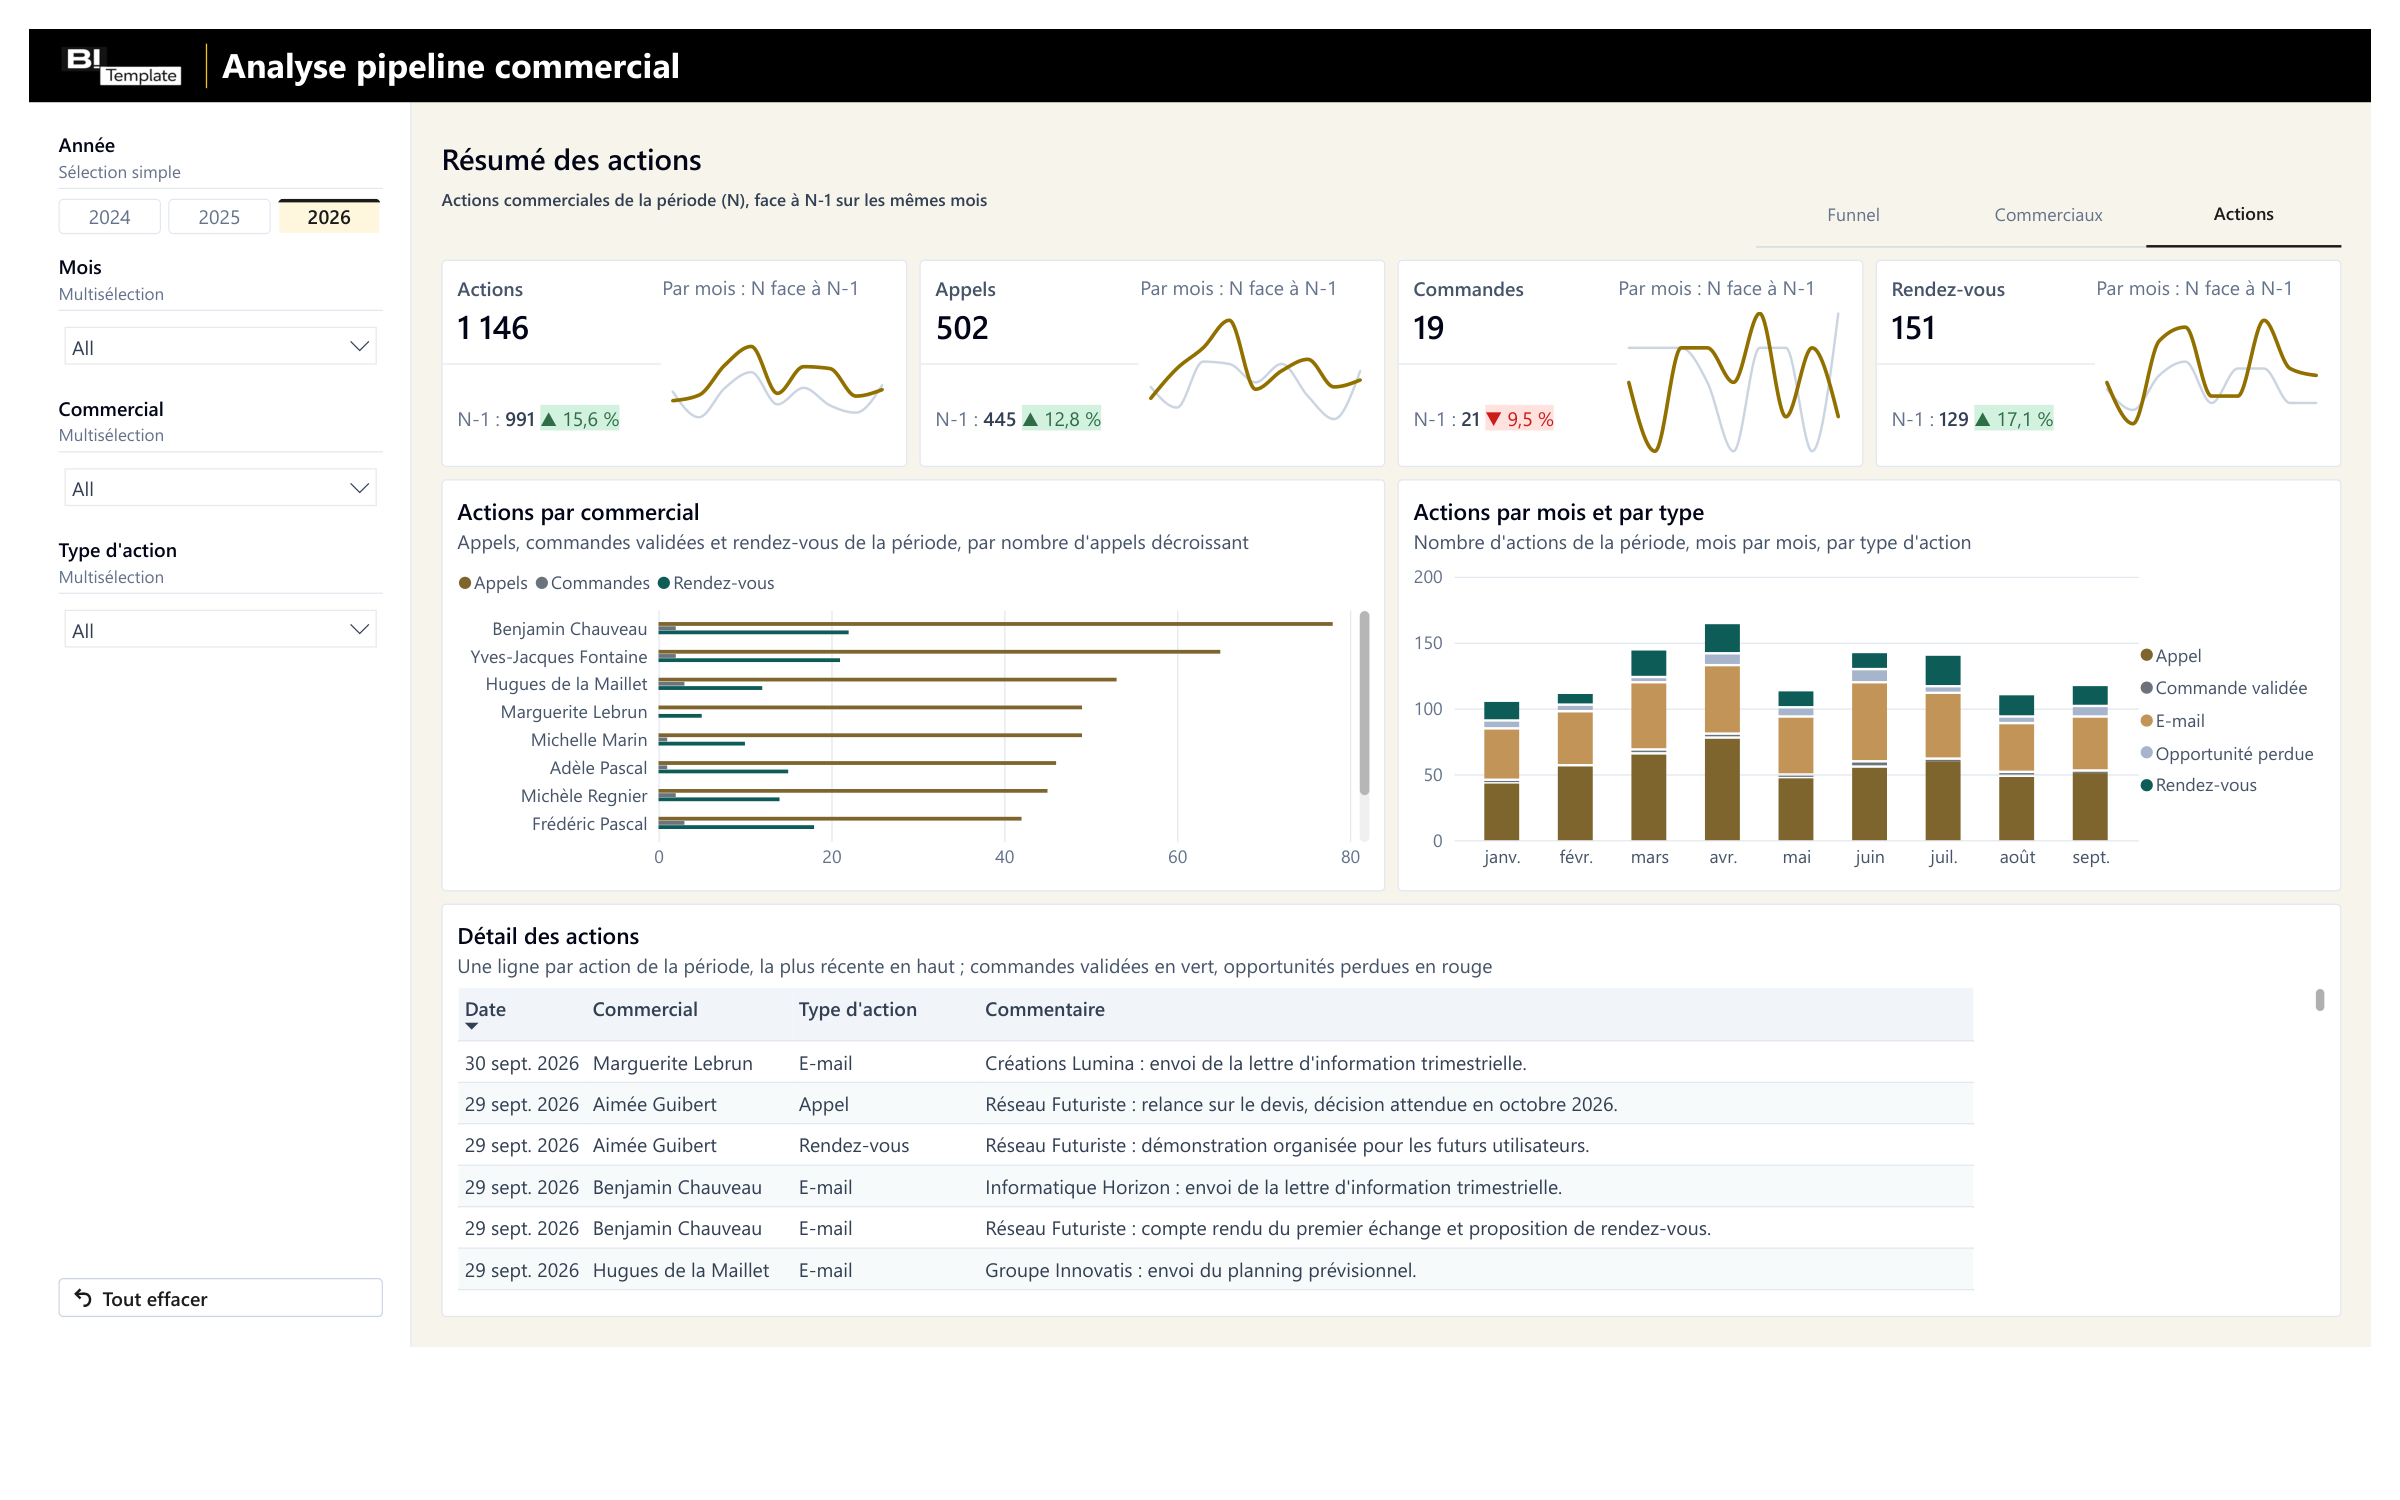Click the Rendez-vous legend entry in the monthly chart
Image resolution: width=2400 pixels, height=1500 pixels.
(2198, 785)
